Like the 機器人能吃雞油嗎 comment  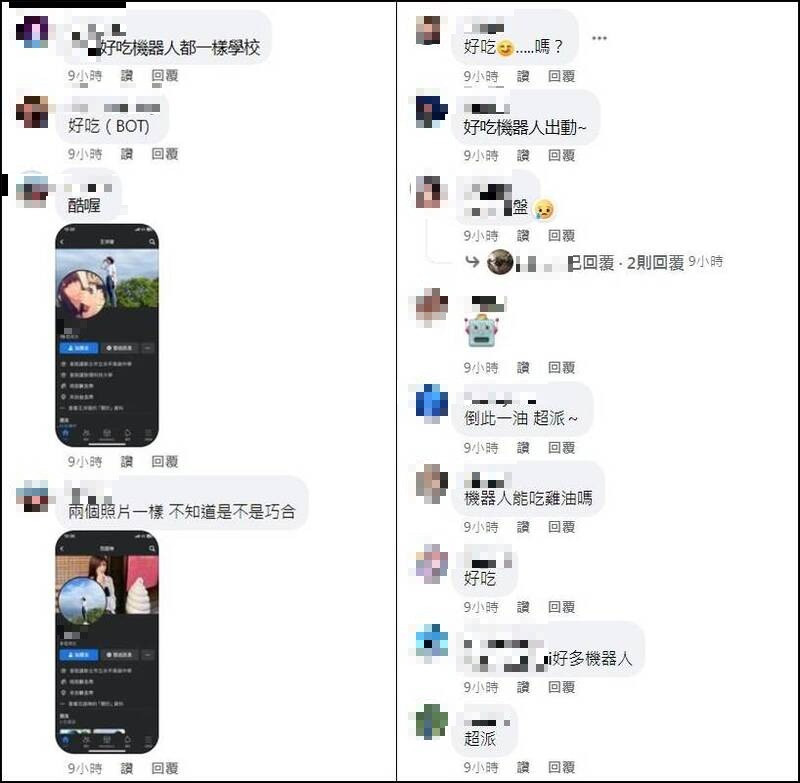click(x=523, y=526)
